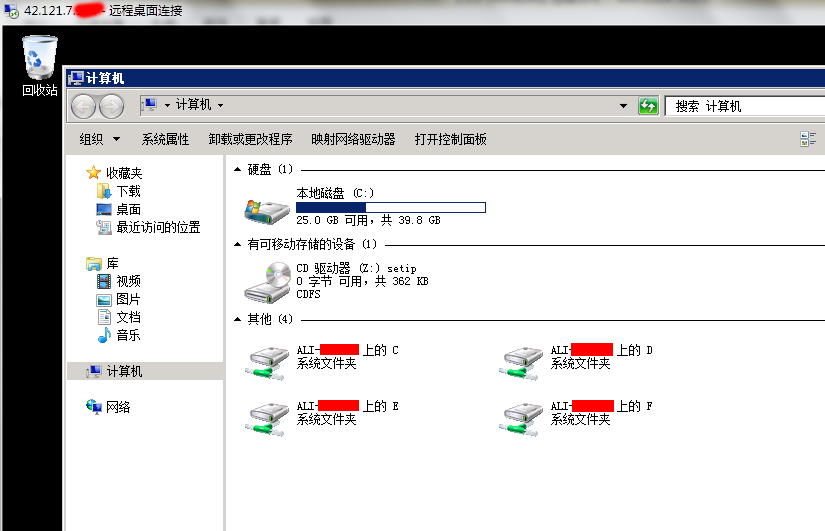Viewport: 825px width, 531px height.
Task: Open the address bar history dropdown arrow
Action: click(x=623, y=106)
